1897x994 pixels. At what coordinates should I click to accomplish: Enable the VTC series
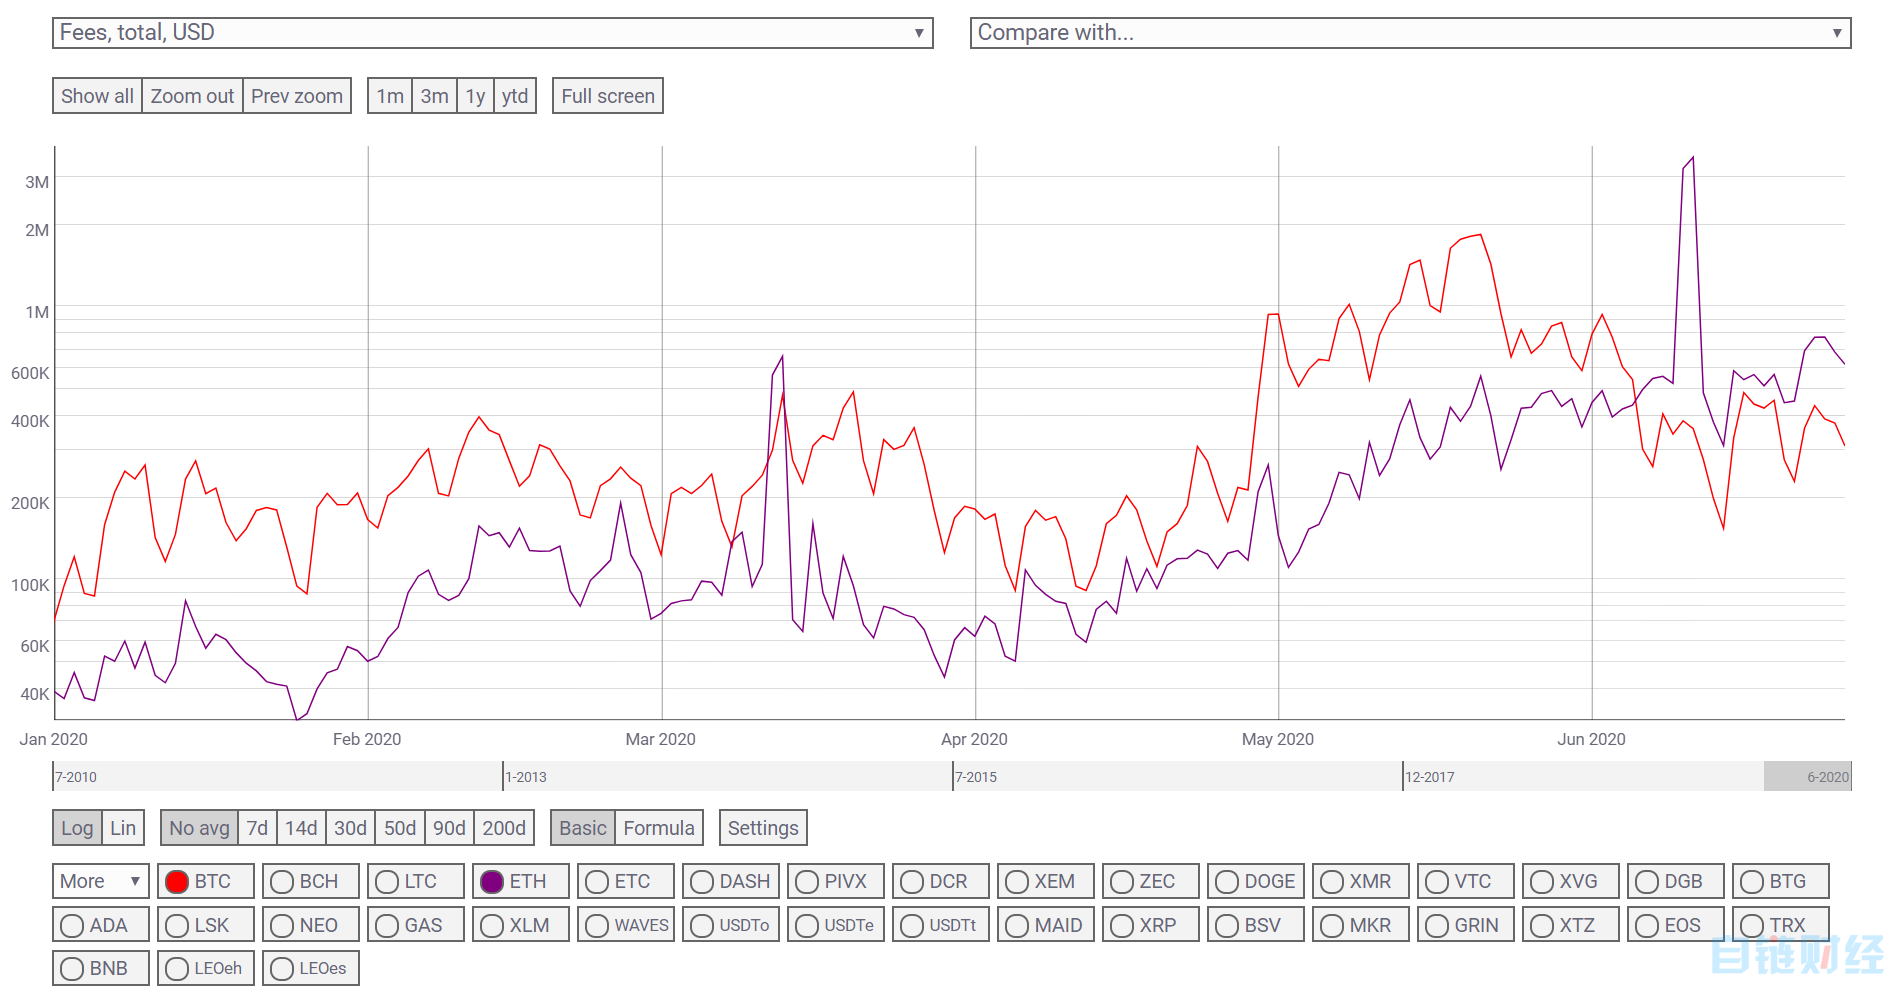pyautogui.click(x=1466, y=881)
